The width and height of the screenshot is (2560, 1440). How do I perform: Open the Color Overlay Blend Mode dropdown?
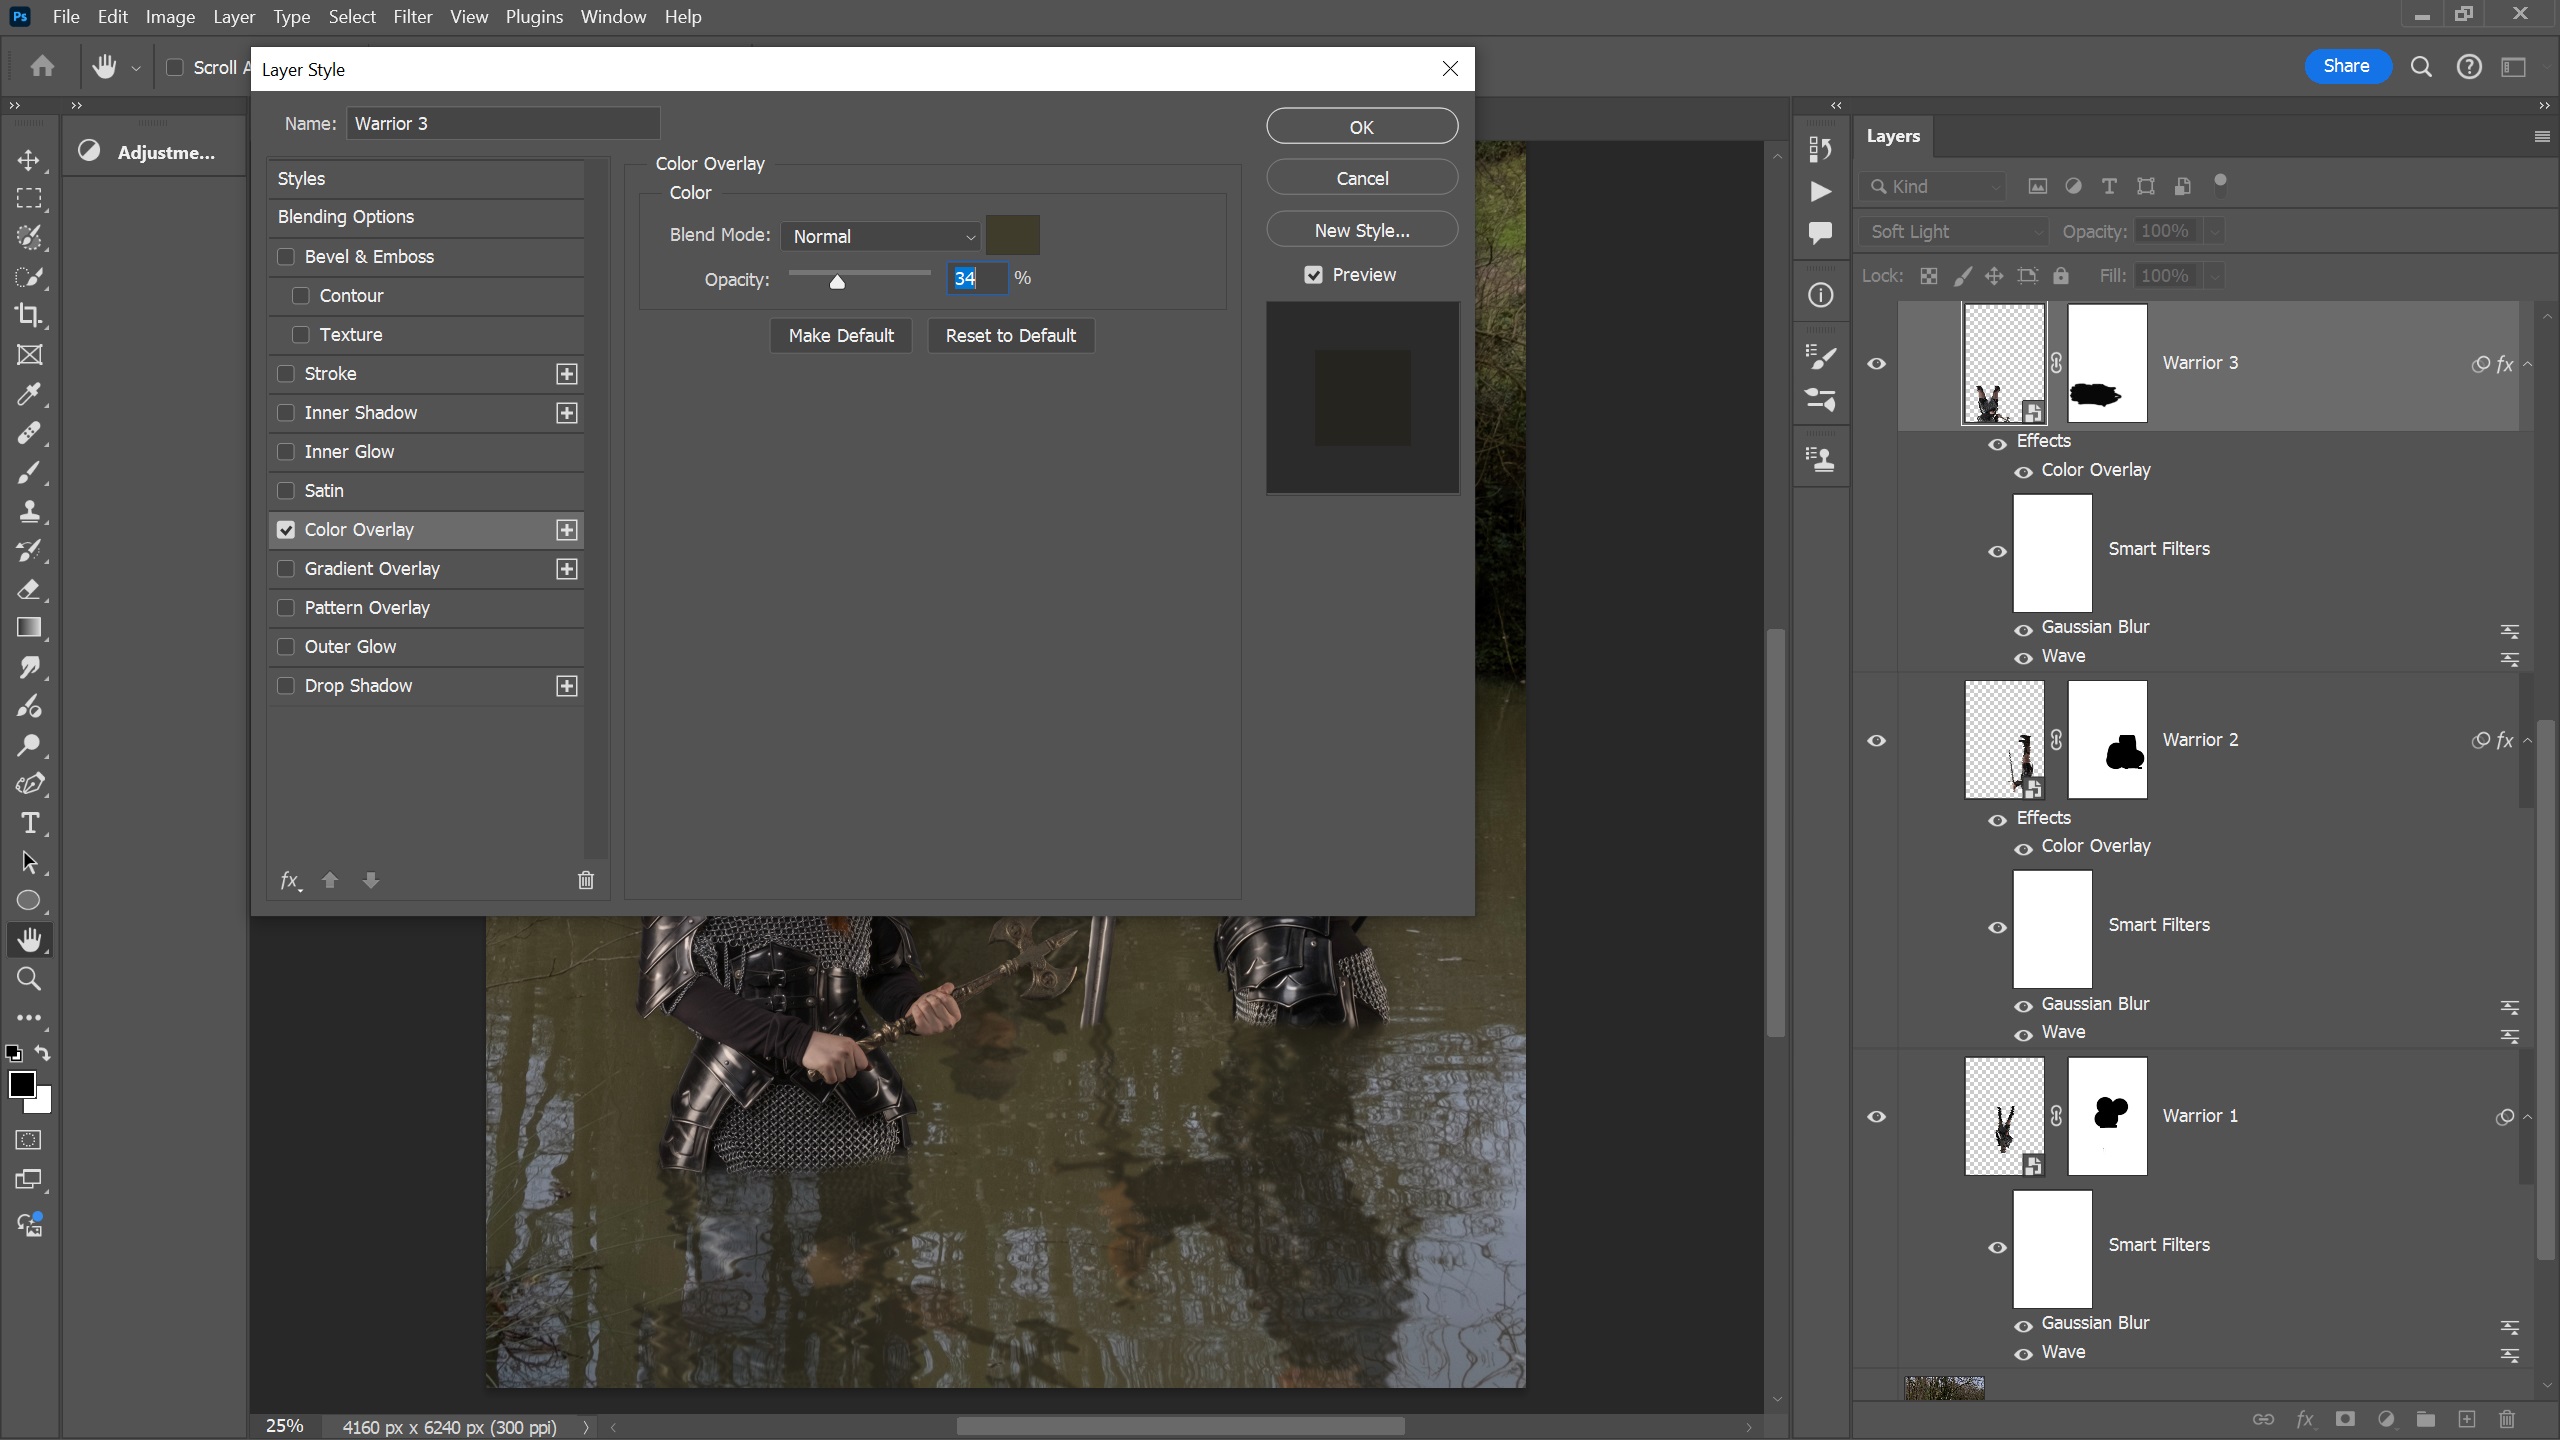(x=881, y=236)
